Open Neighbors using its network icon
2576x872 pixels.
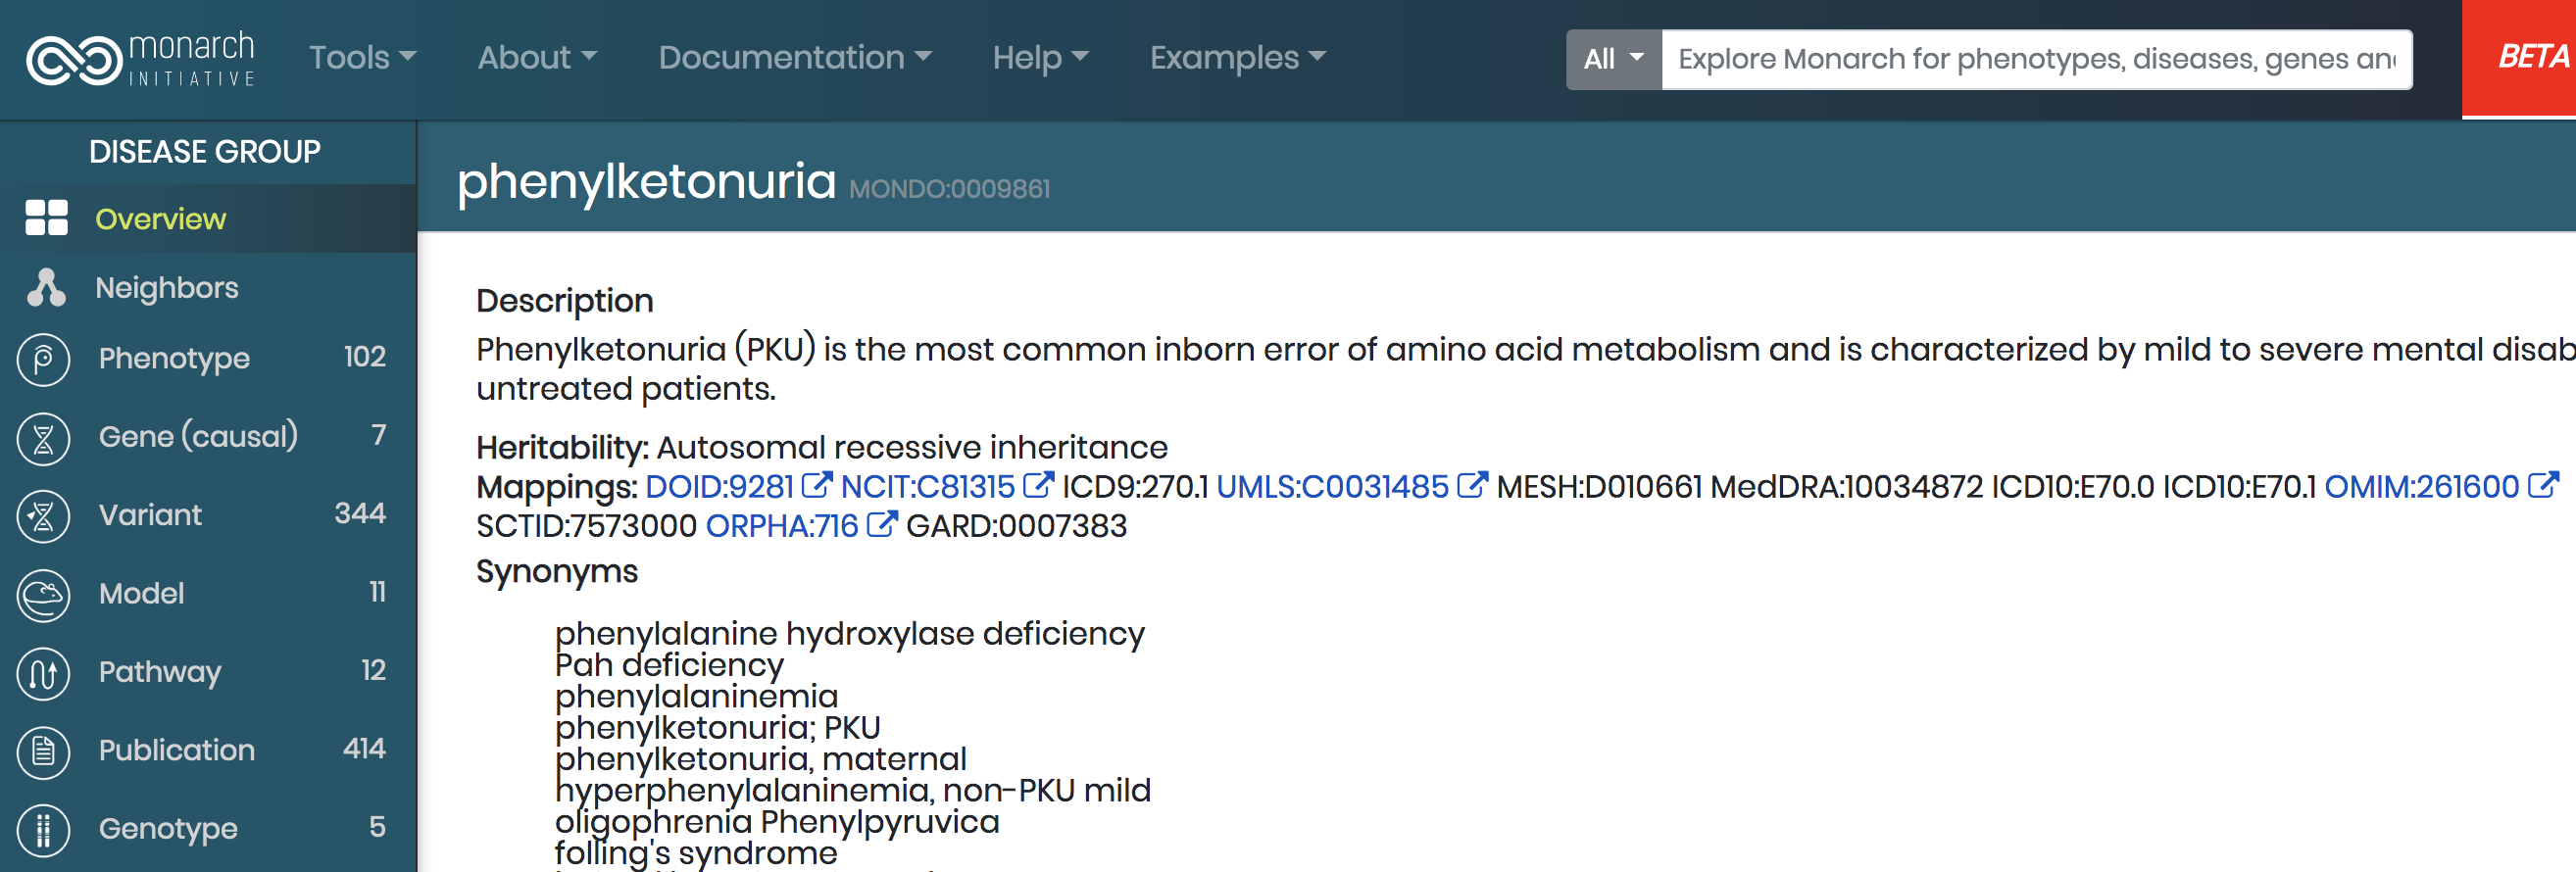pyautogui.click(x=44, y=287)
